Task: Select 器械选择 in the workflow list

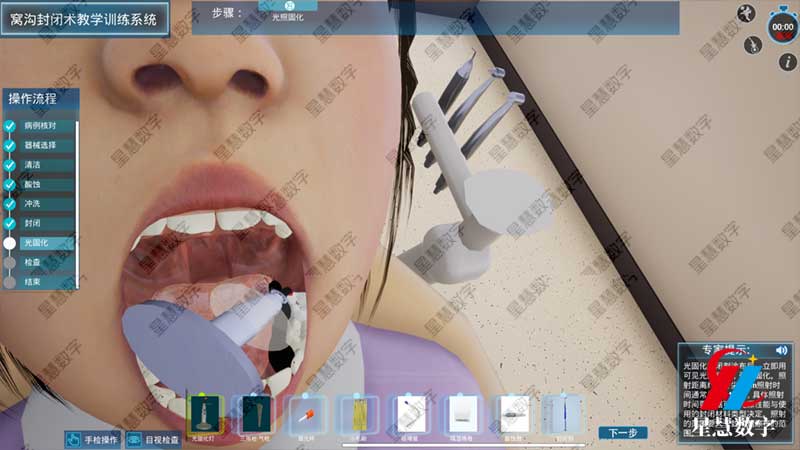Action: 42,146
